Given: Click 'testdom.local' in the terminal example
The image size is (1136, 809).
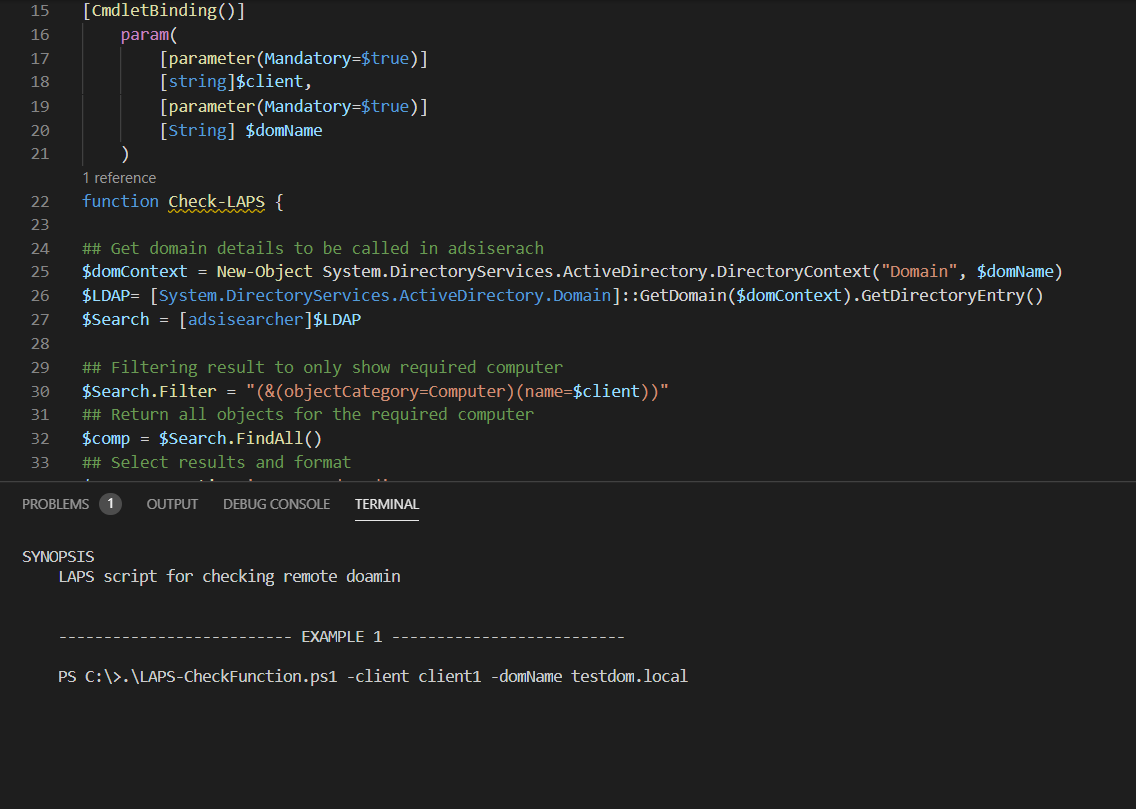Looking at the screenshot, I should (630, 676).
